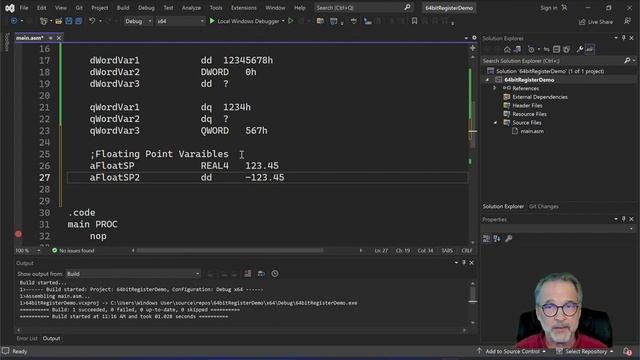Click the search magnifier in the title bar
Viewport: 640px width, 360px height.
(407, 7)
